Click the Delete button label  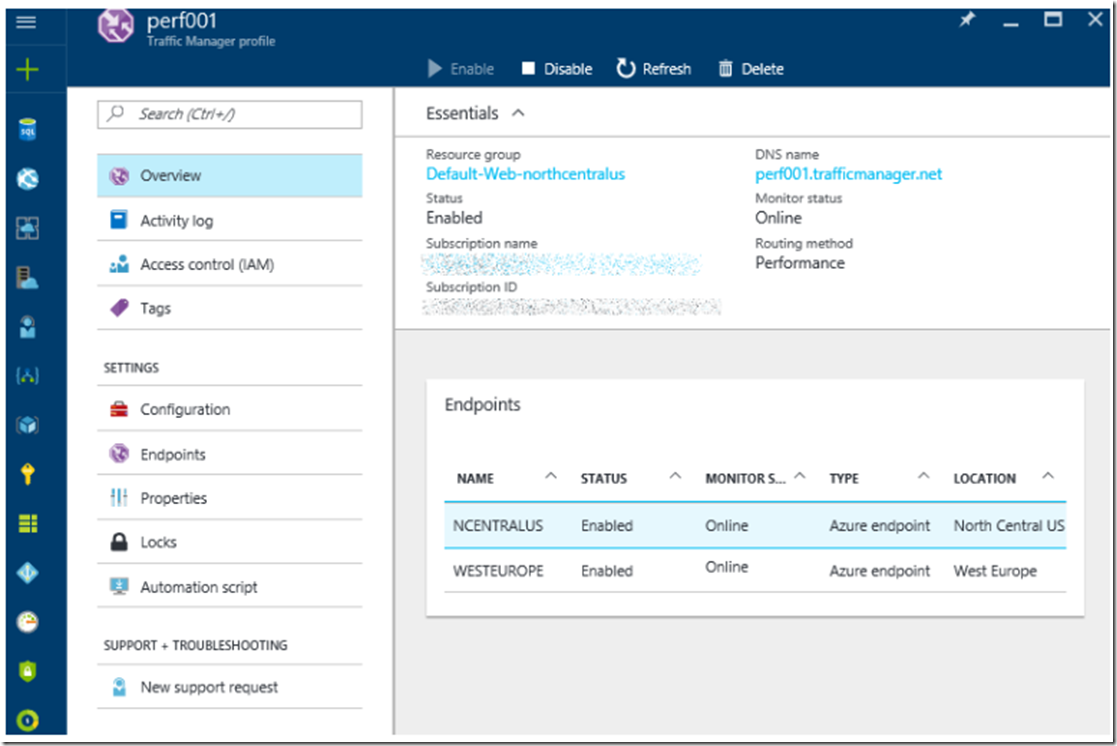coord(762,69)
